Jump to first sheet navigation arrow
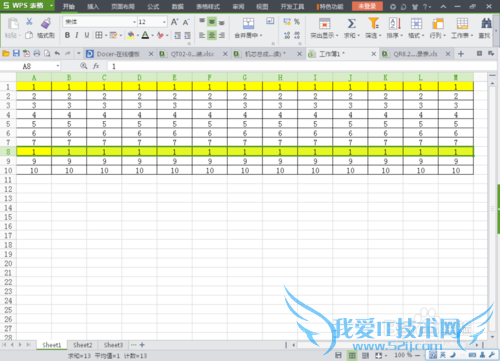Viewport: 500px width, 361px height. coord(4,345)
